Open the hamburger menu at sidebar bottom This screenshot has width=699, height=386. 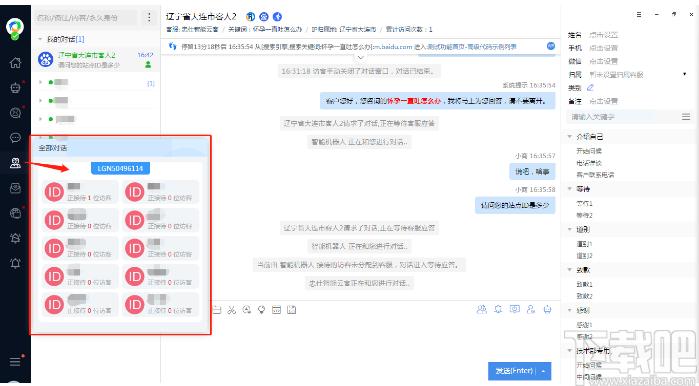15,361
